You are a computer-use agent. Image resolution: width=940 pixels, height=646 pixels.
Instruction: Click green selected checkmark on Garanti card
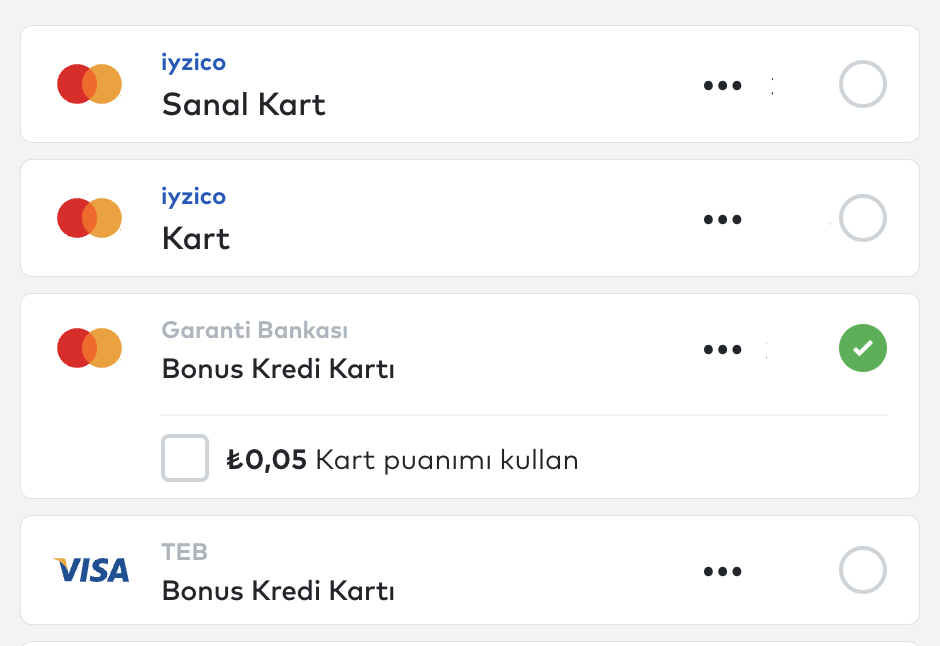click(x=862, y=348)
